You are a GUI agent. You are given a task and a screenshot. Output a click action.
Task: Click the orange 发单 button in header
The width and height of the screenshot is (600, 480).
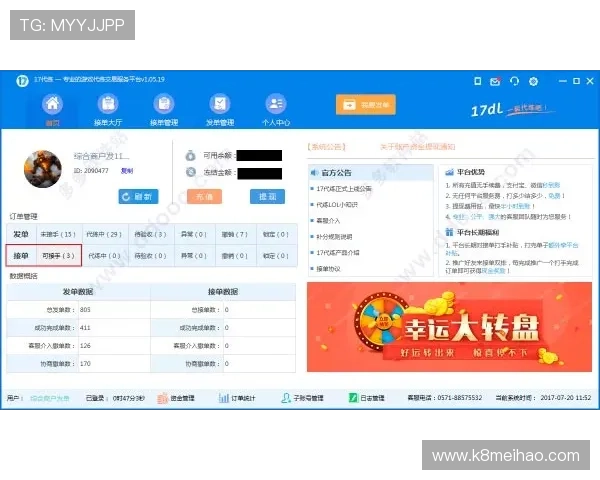pyautogui.click(x=366, y=104)
